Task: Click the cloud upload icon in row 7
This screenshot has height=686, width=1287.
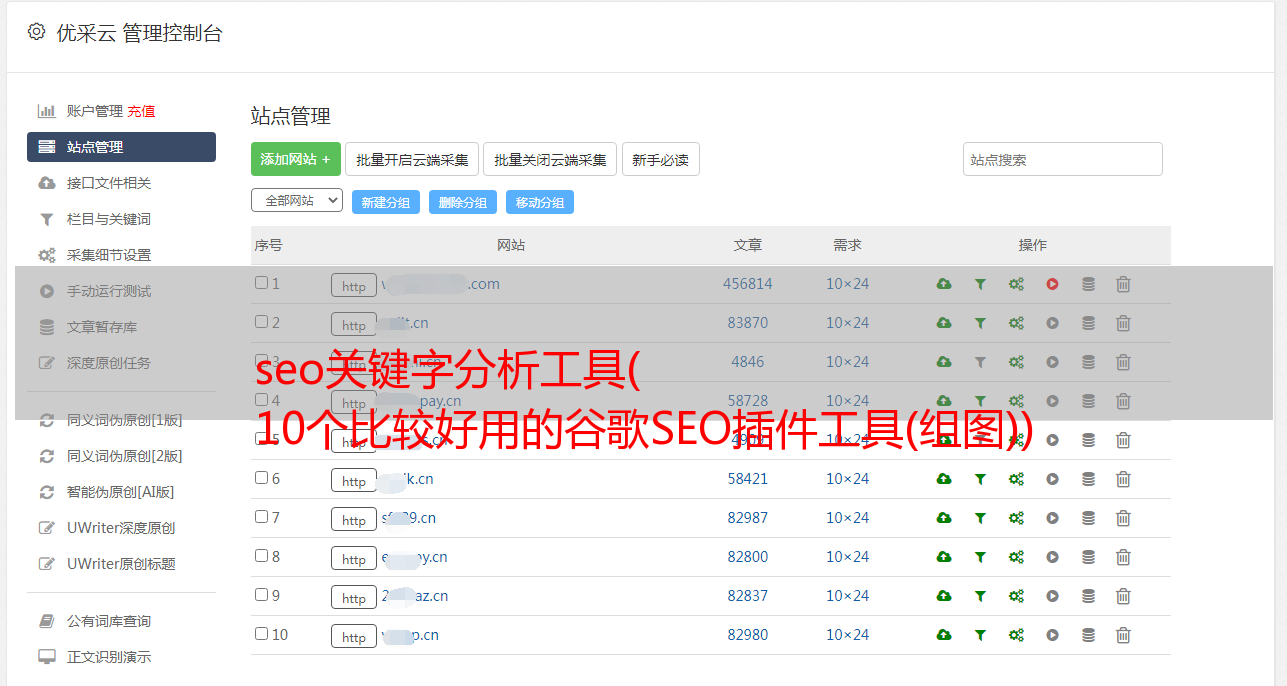Action: [944, 518]
